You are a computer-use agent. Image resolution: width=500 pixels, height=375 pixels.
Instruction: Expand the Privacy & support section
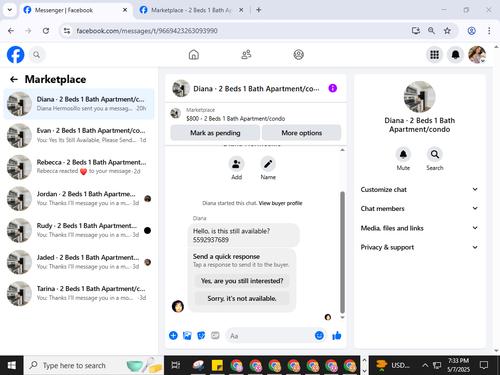pyautogui.click(x=419, y=247)
